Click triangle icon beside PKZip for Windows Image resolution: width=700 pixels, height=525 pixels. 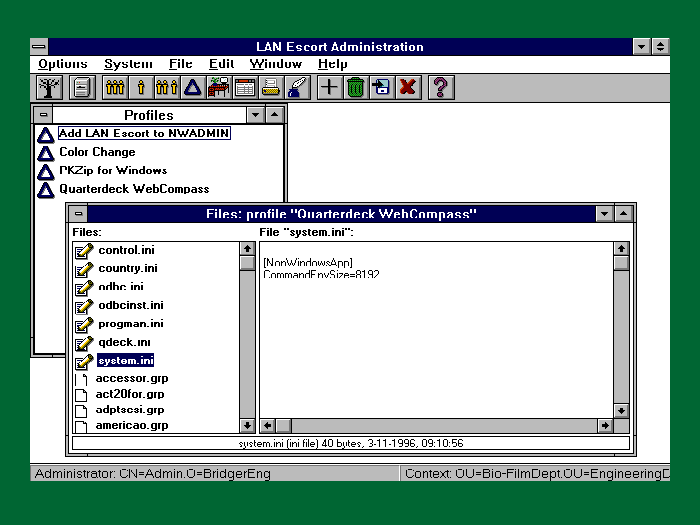(x=46, y=171)
